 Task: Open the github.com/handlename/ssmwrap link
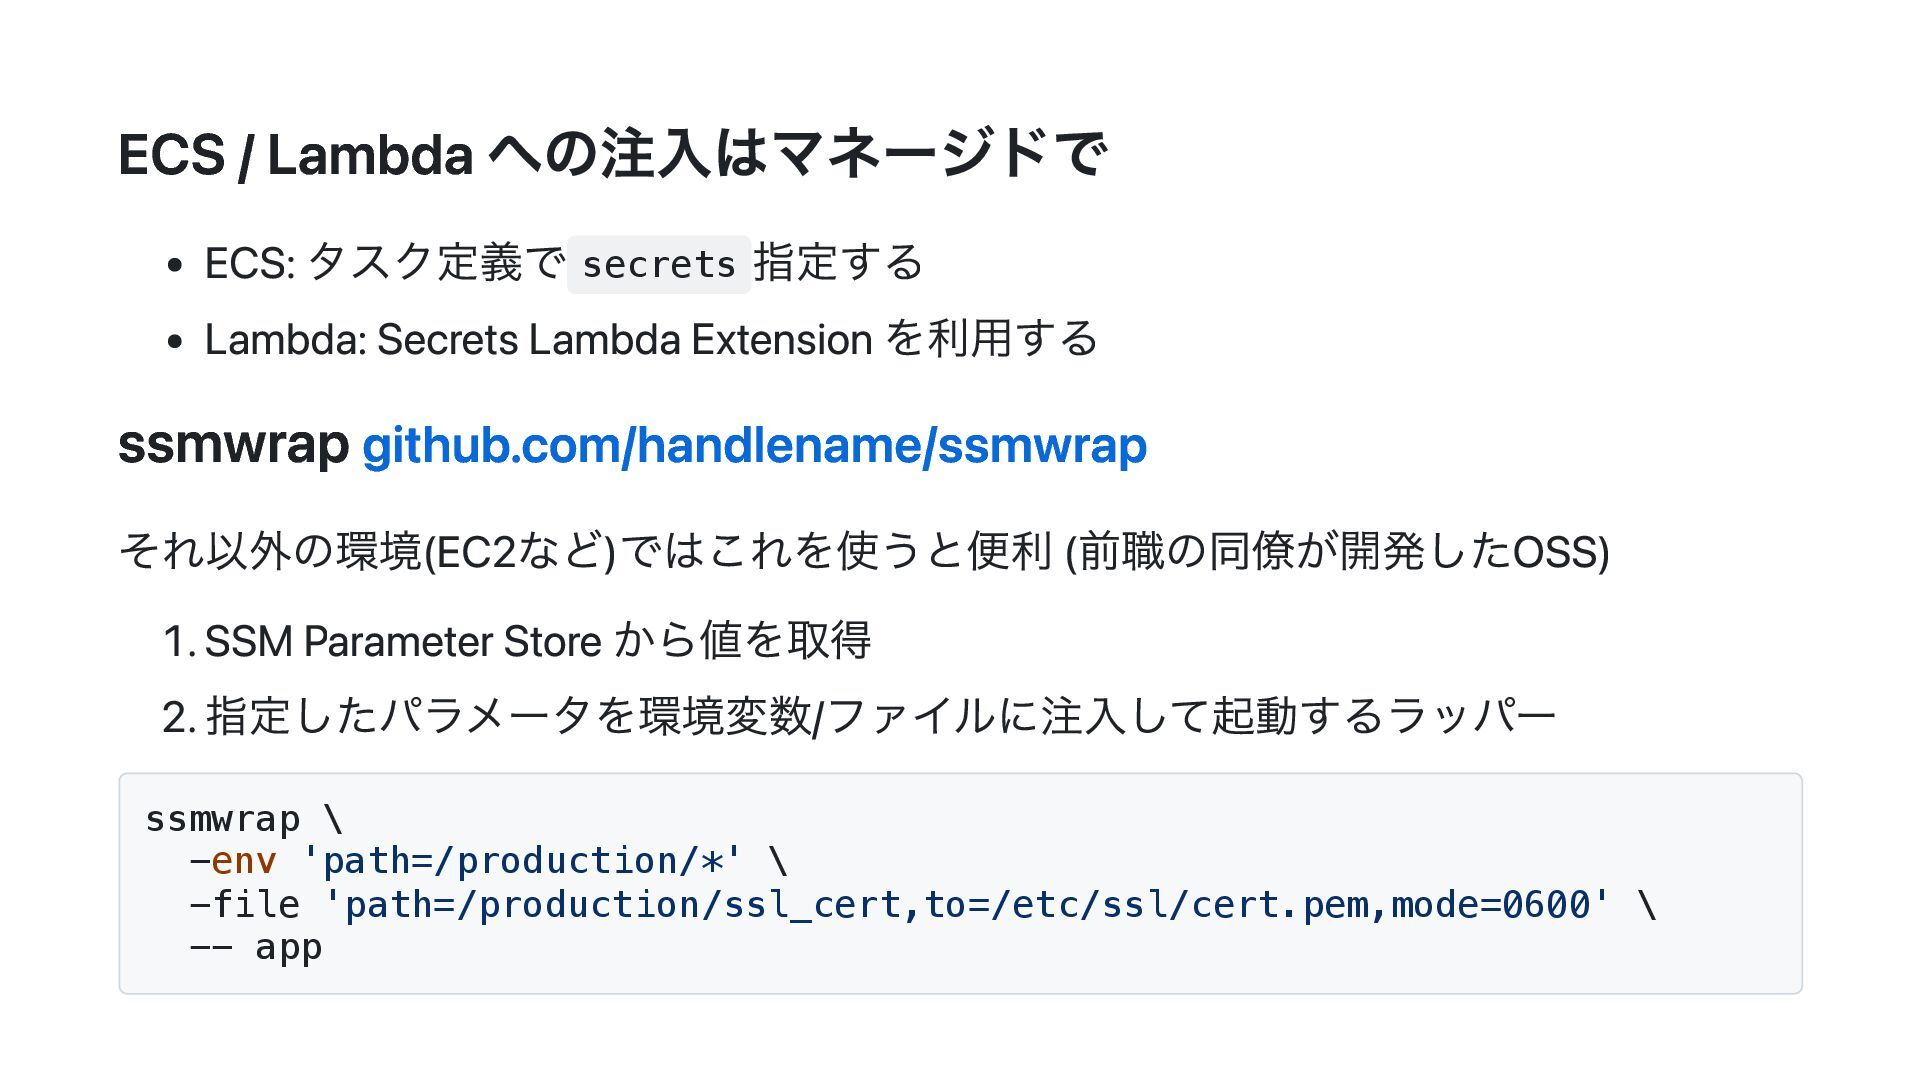[754, 445]
